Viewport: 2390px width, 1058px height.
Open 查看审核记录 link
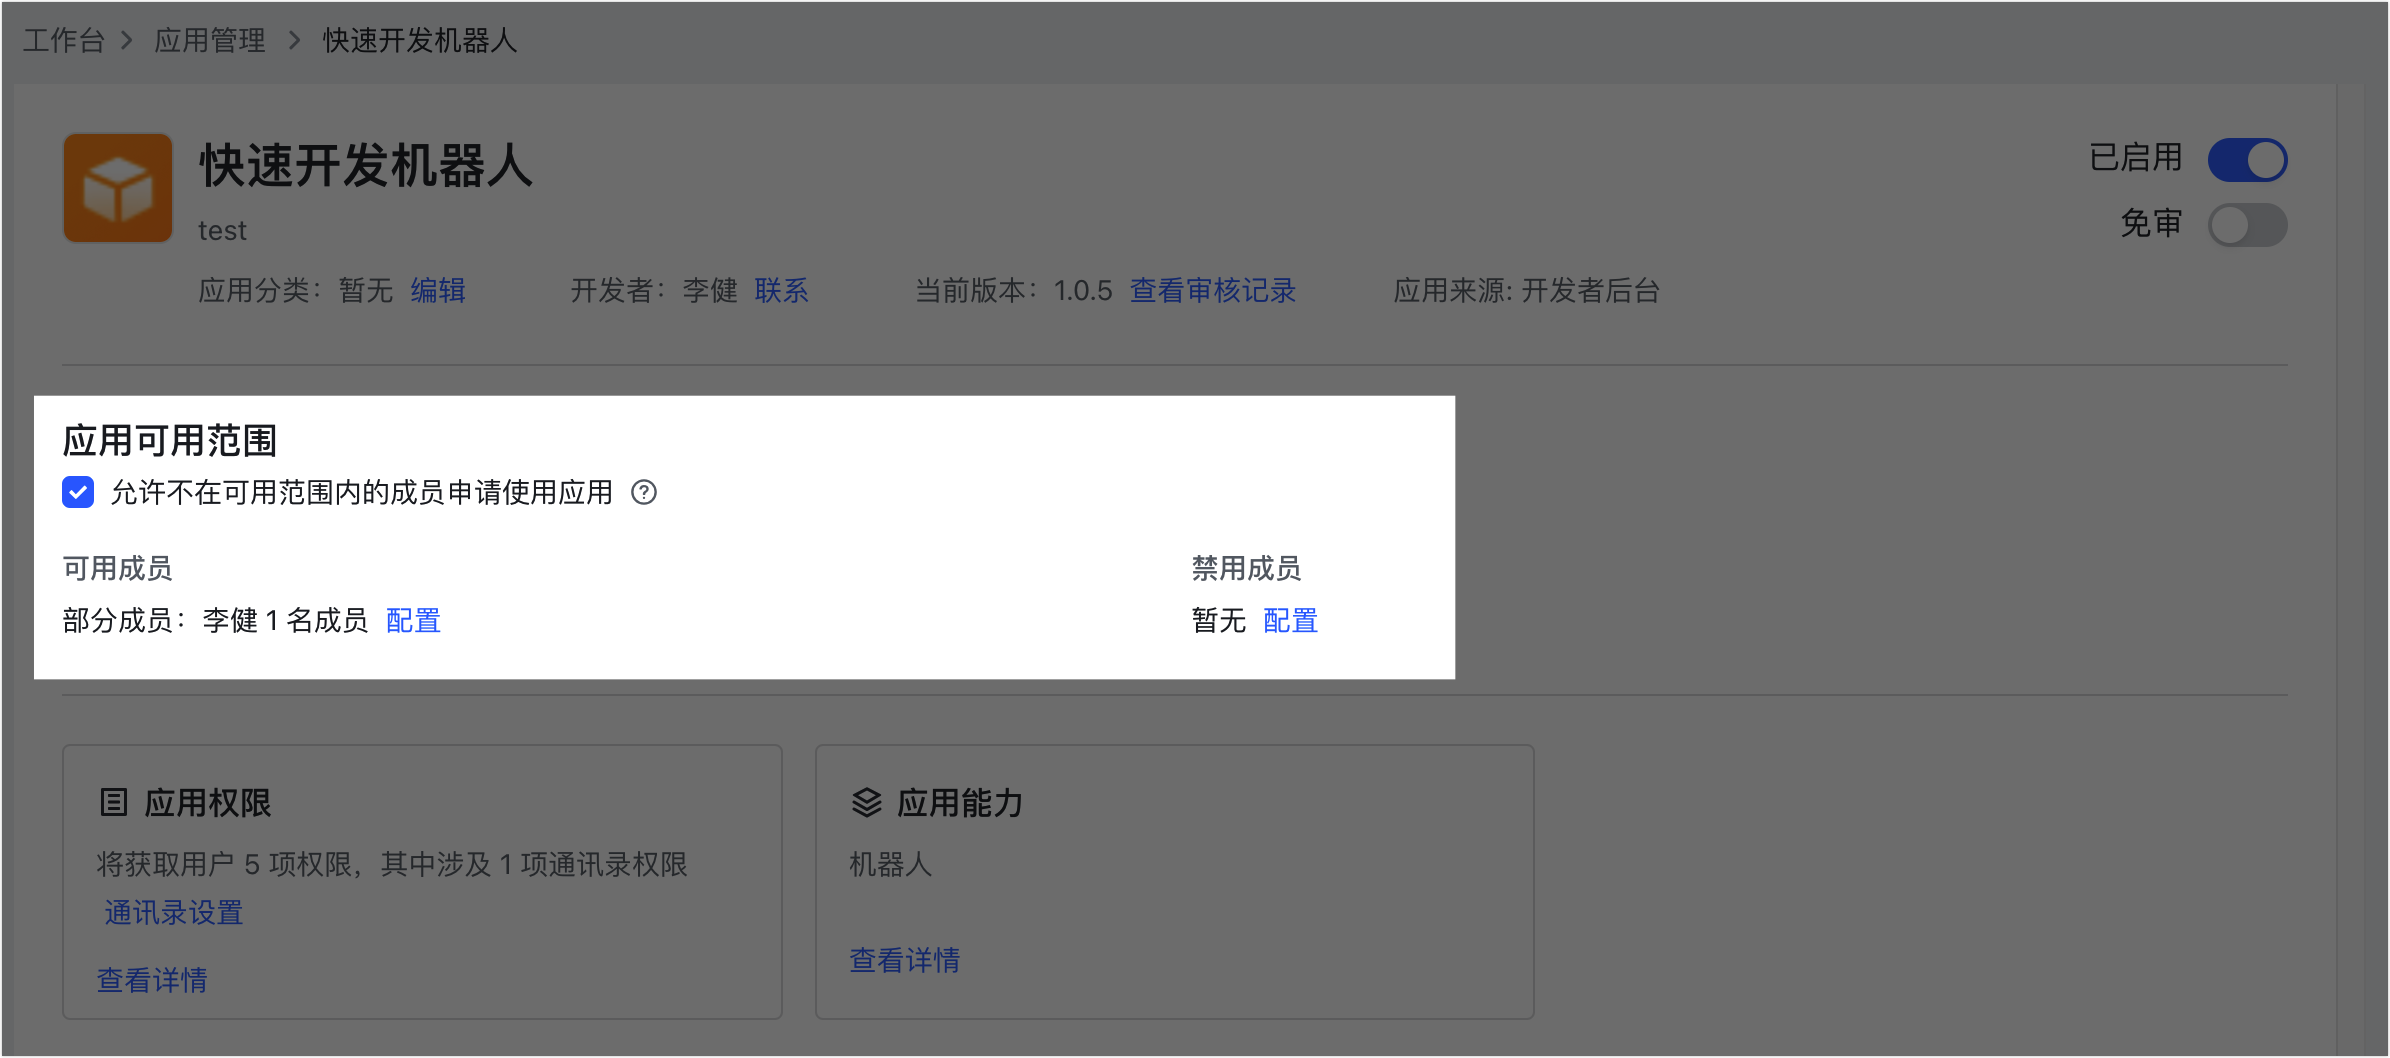click(x=1212, y=291)
